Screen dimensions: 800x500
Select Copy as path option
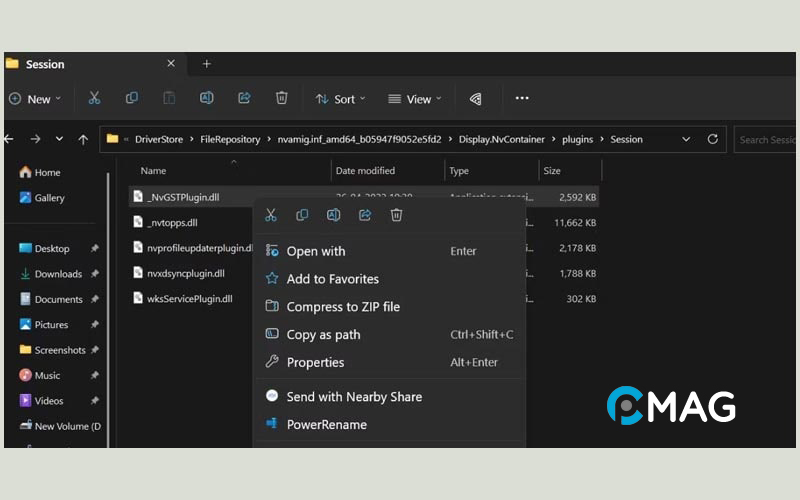(323, 335)
